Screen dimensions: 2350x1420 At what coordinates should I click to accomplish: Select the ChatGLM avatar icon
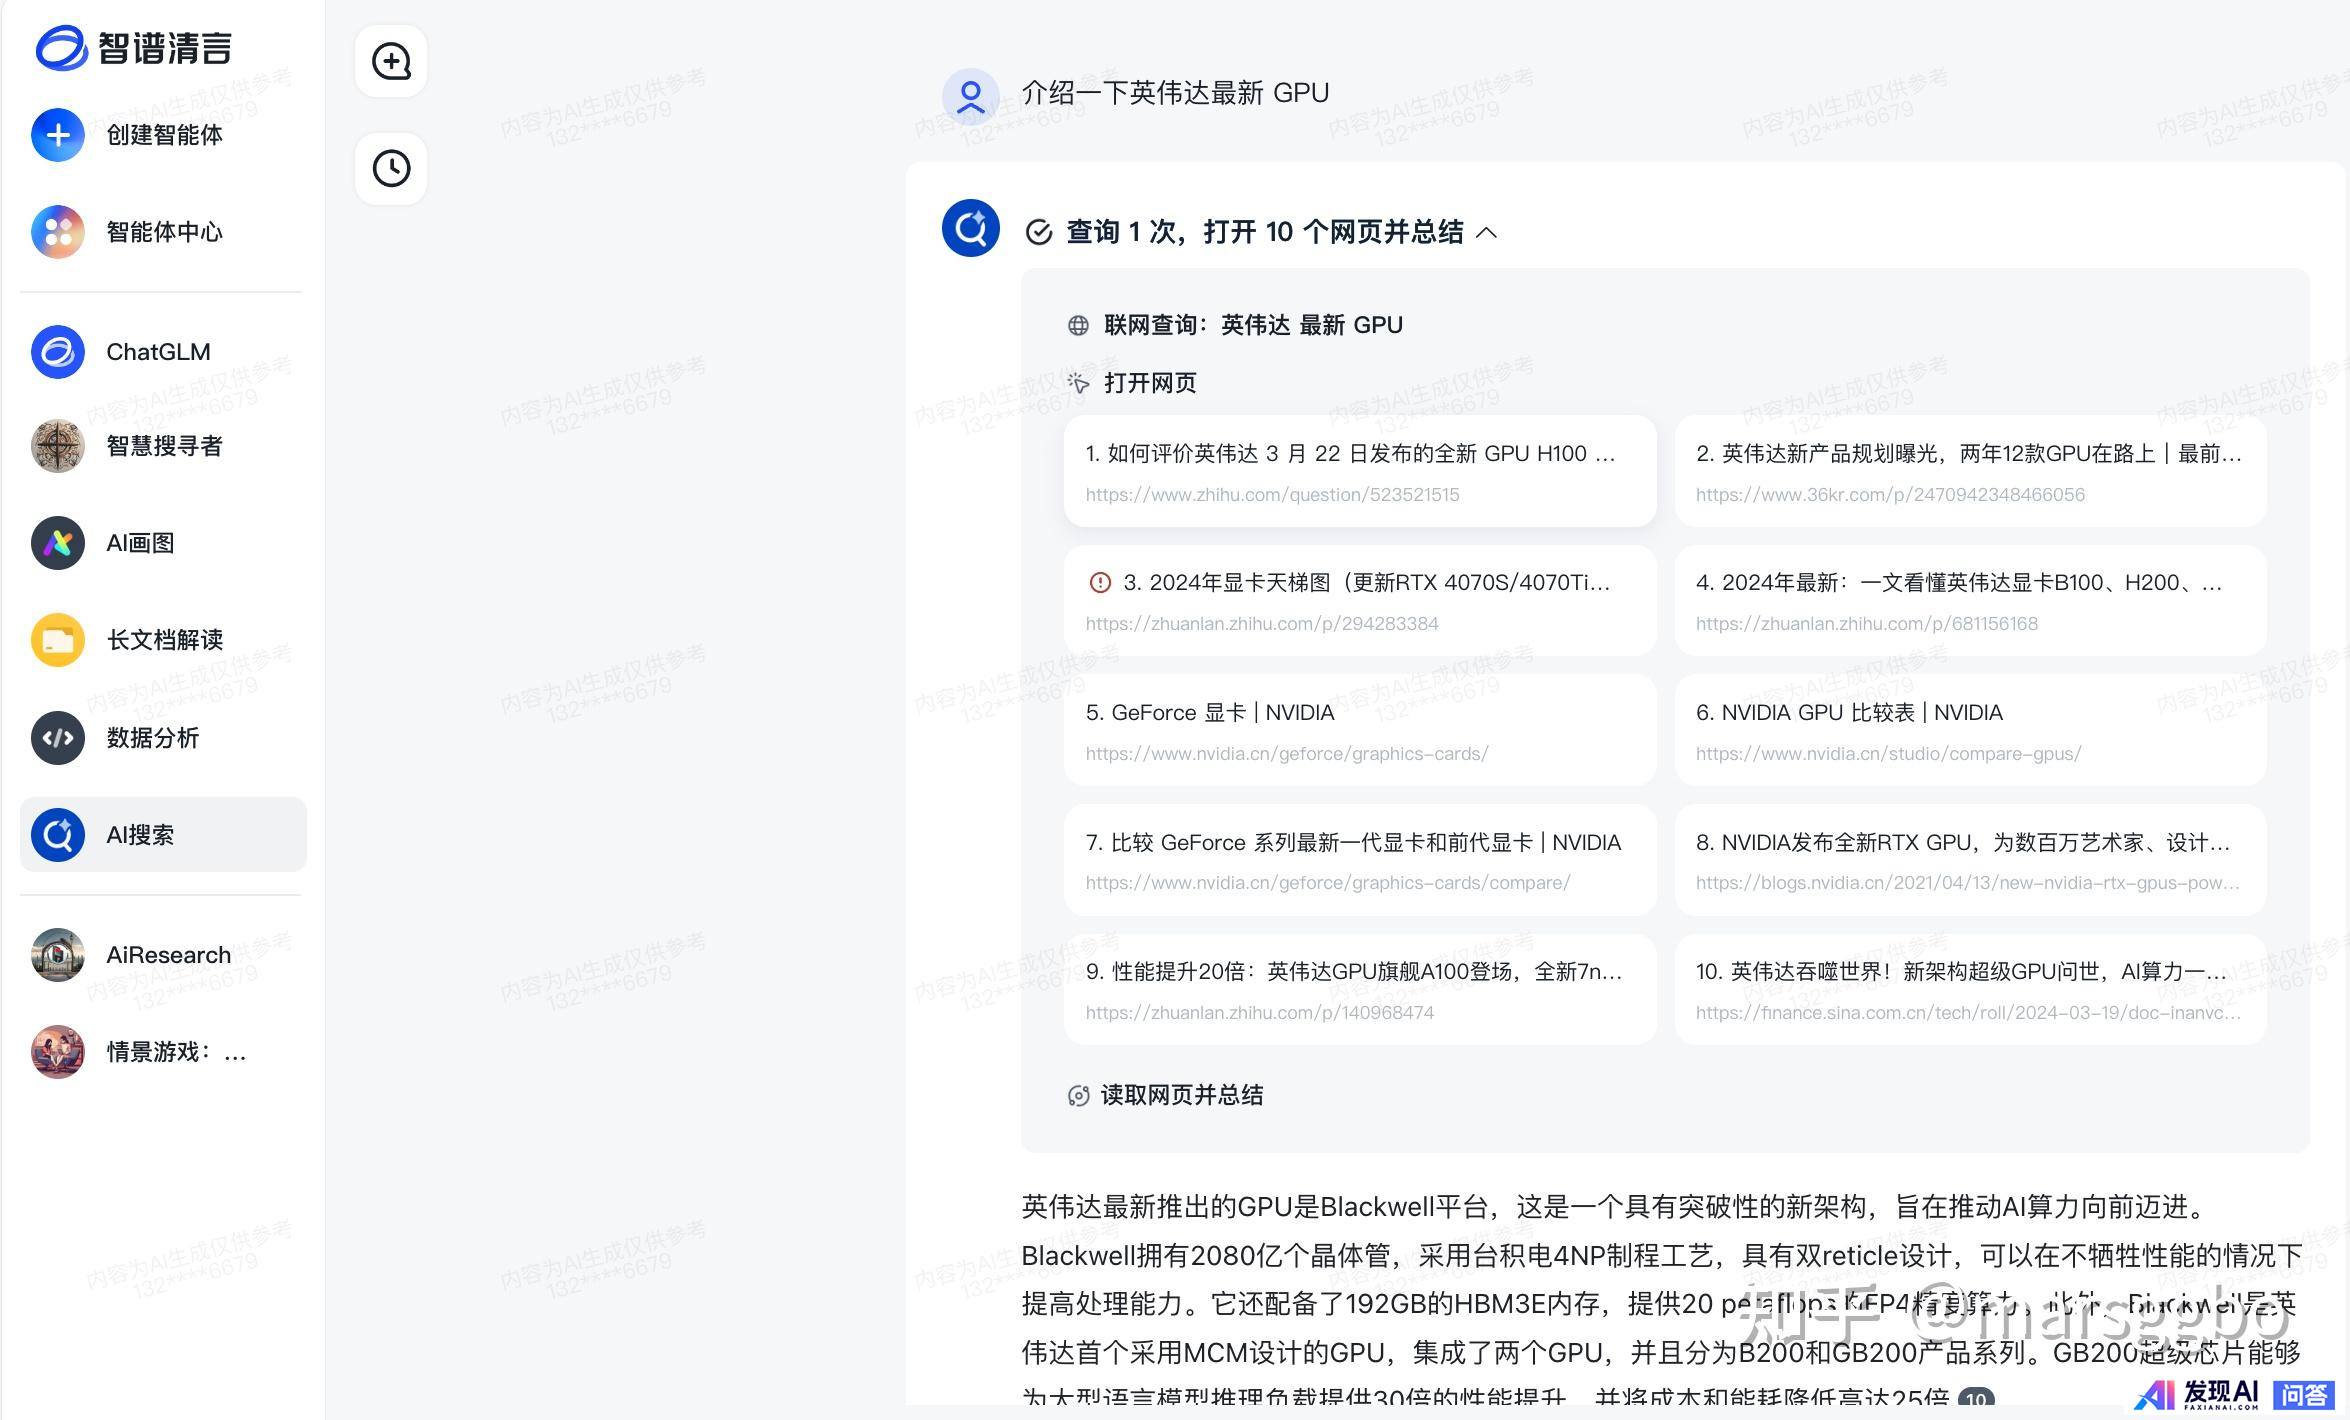58,352
